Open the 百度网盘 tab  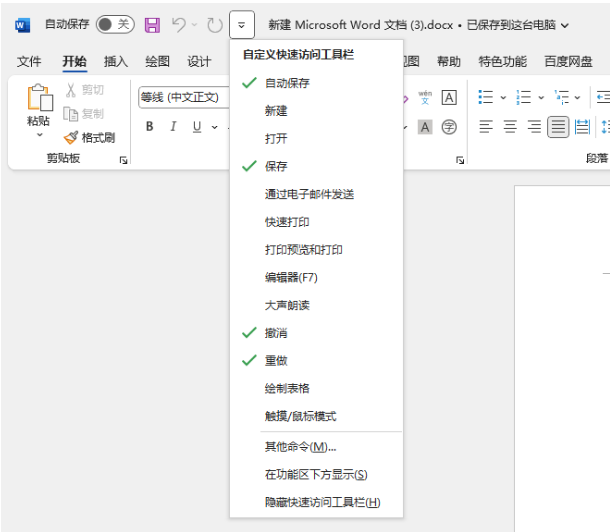[x=568, y=61]
